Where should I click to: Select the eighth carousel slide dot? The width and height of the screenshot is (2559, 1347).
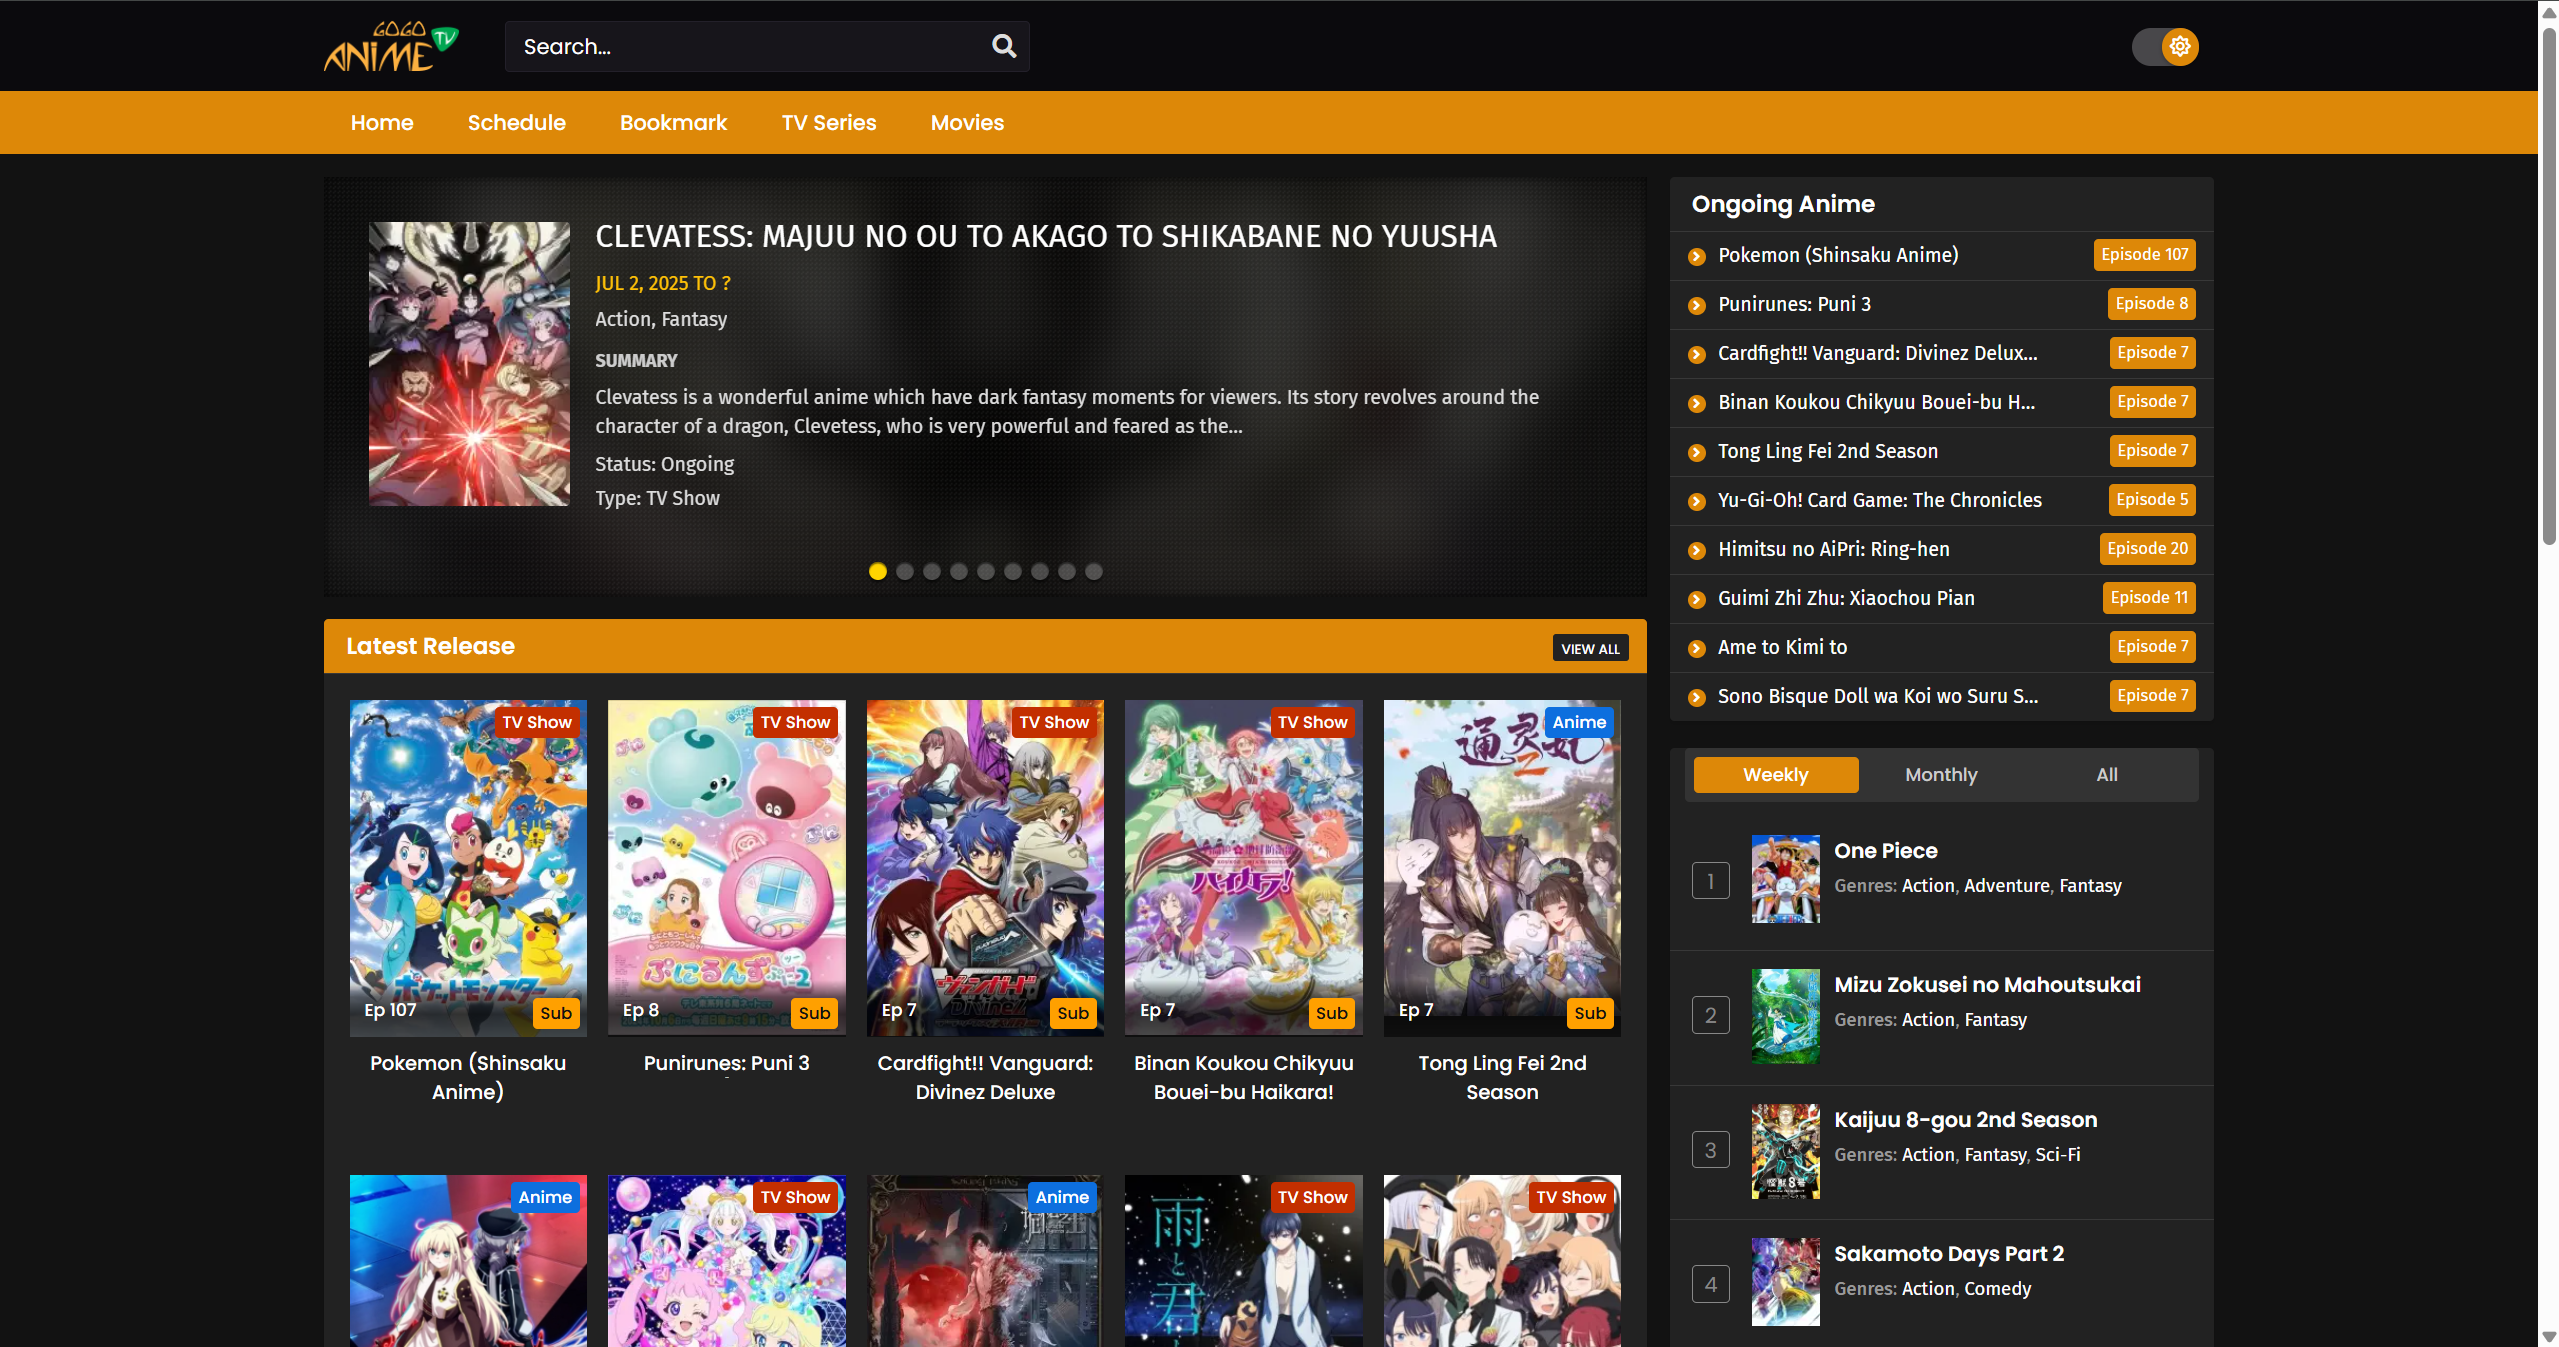click(1067, 571)
